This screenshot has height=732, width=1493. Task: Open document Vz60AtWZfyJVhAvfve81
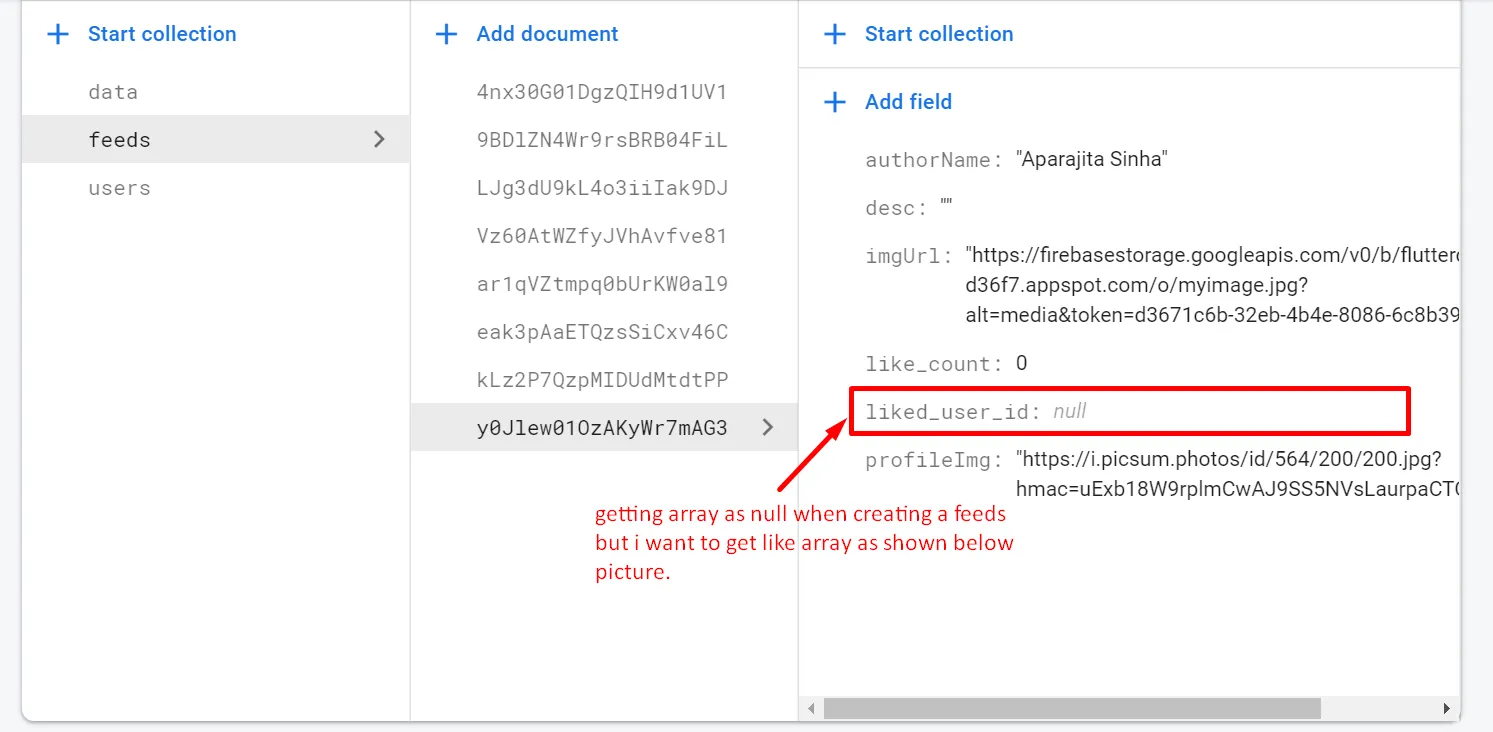[x=604, y=236]
